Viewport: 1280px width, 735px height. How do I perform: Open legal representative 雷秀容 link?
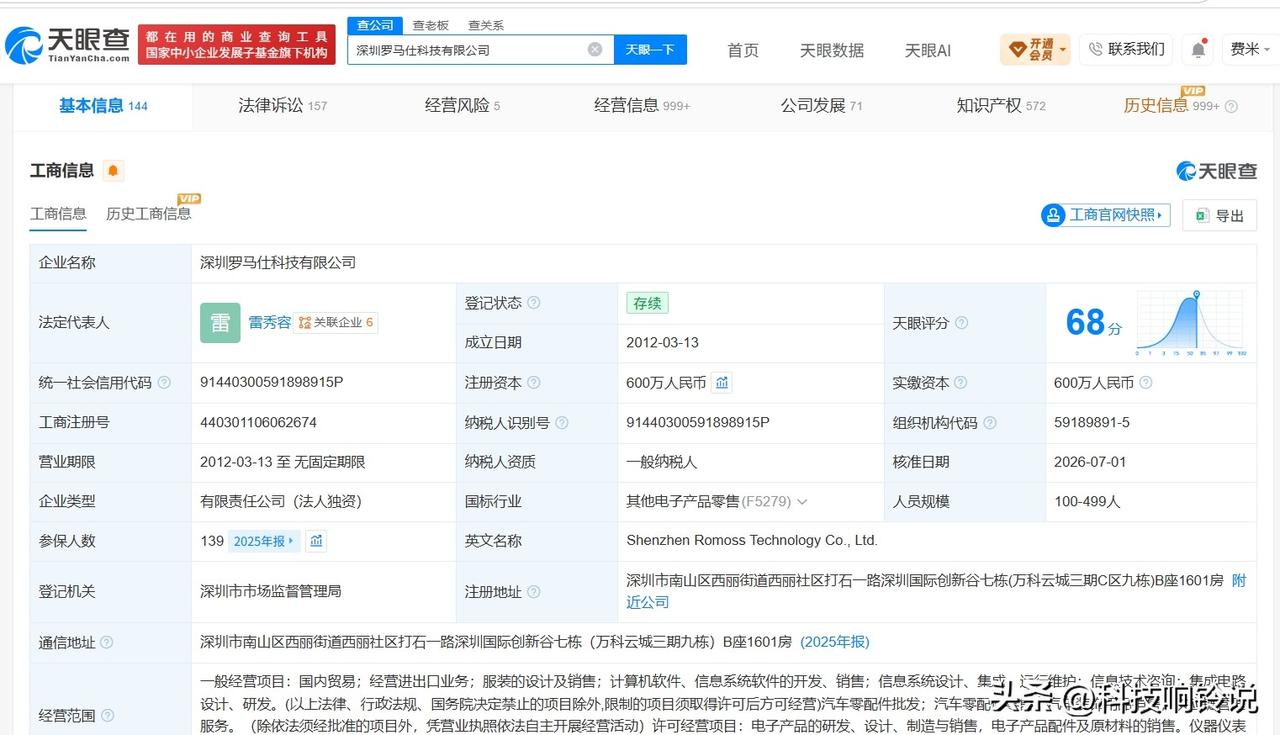coord(270,322)
